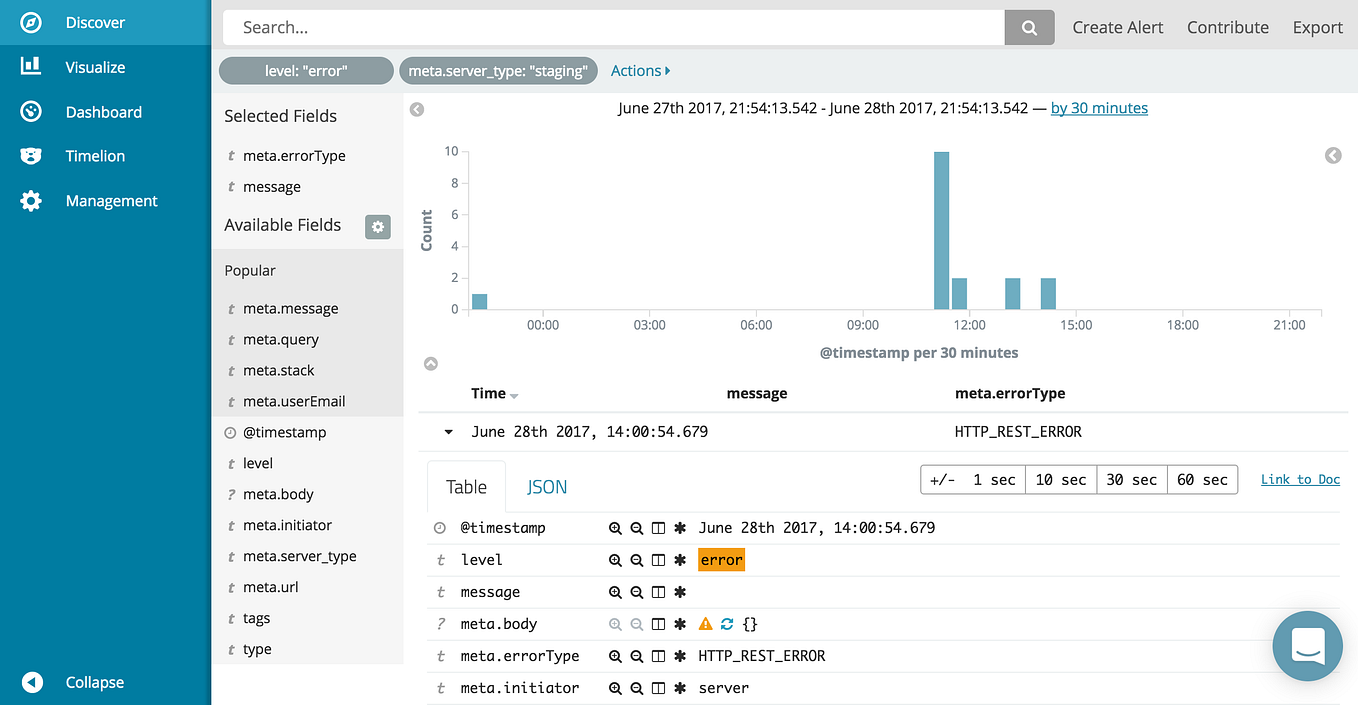This screenshot has width=1358, height=705.
Task: Click the Create Alert button
Action: [x=1118, y=27]
